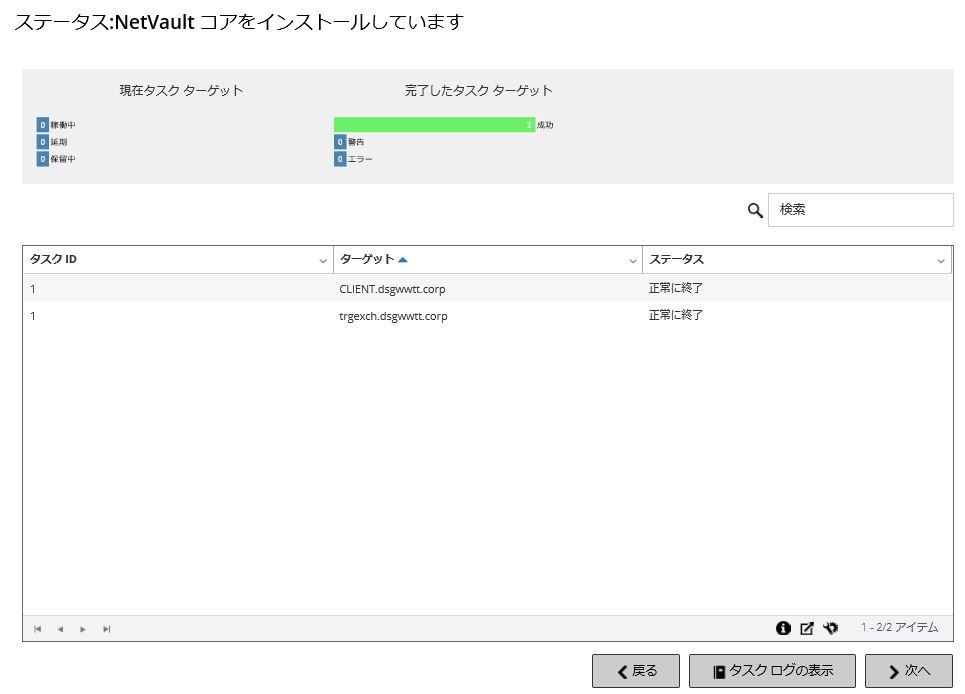Click the 延期 count badge
This screenshot has height=694, width=965.
tap(42, 142)
